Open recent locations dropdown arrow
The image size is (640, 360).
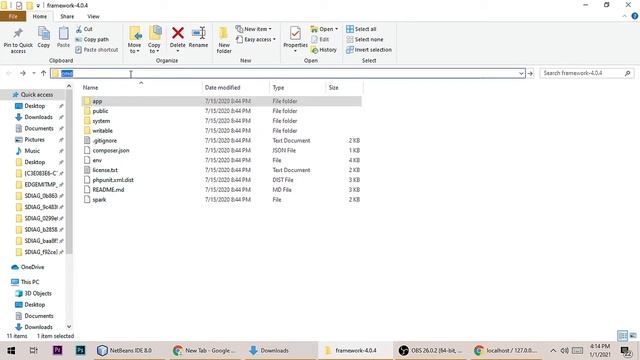click(34, 73)
